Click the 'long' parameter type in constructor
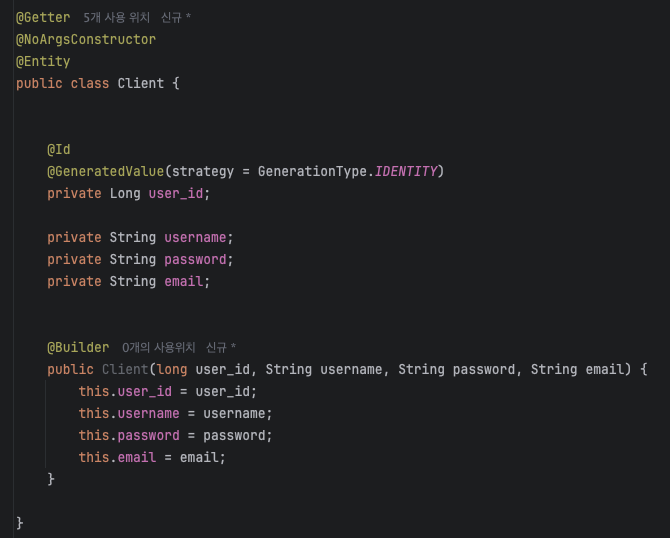This screenshot has width=670, height=538. click(x=172, y=369)
